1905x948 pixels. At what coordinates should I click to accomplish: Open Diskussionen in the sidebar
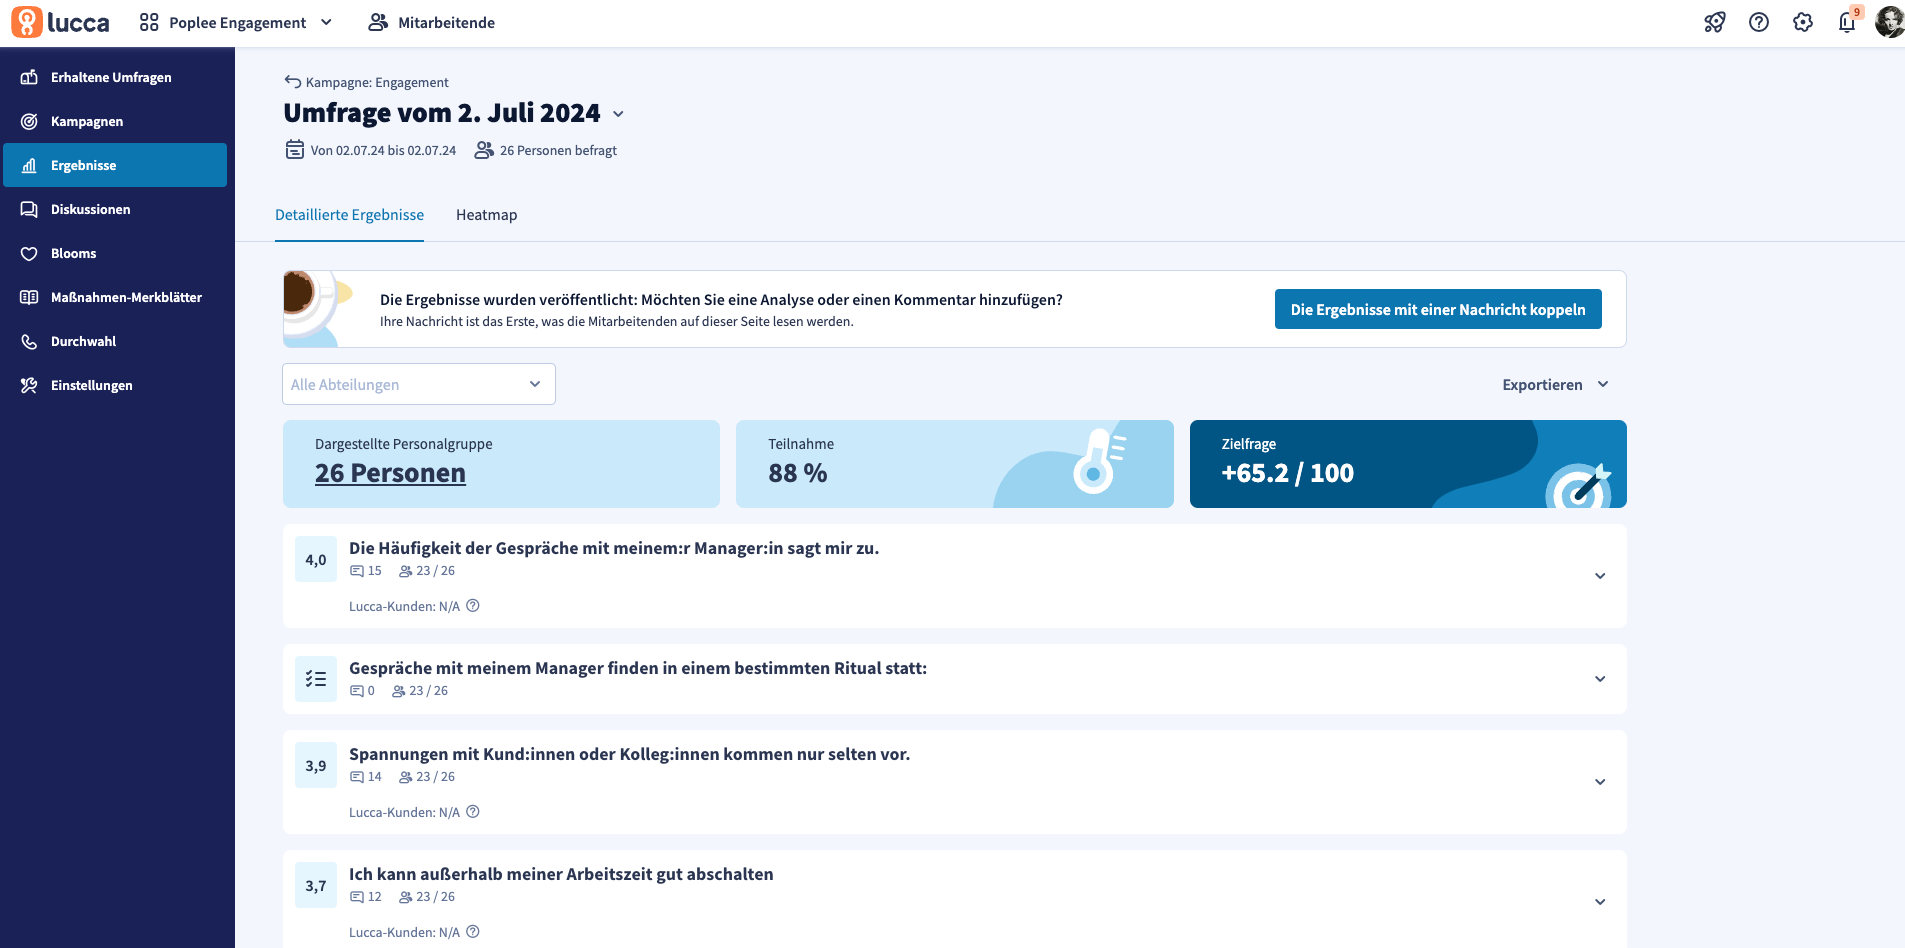click(115, 209)
